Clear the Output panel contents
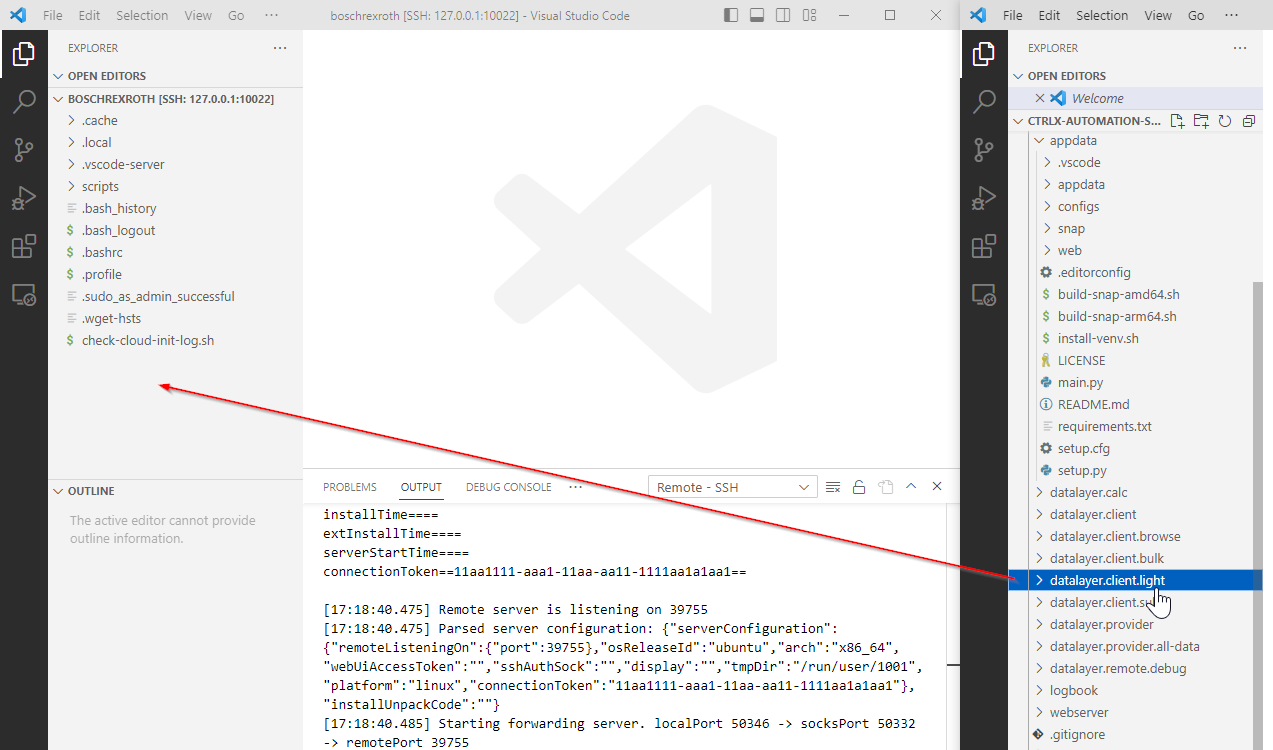Viewport: 1273px width, 750px height. [x=833, y=486]
